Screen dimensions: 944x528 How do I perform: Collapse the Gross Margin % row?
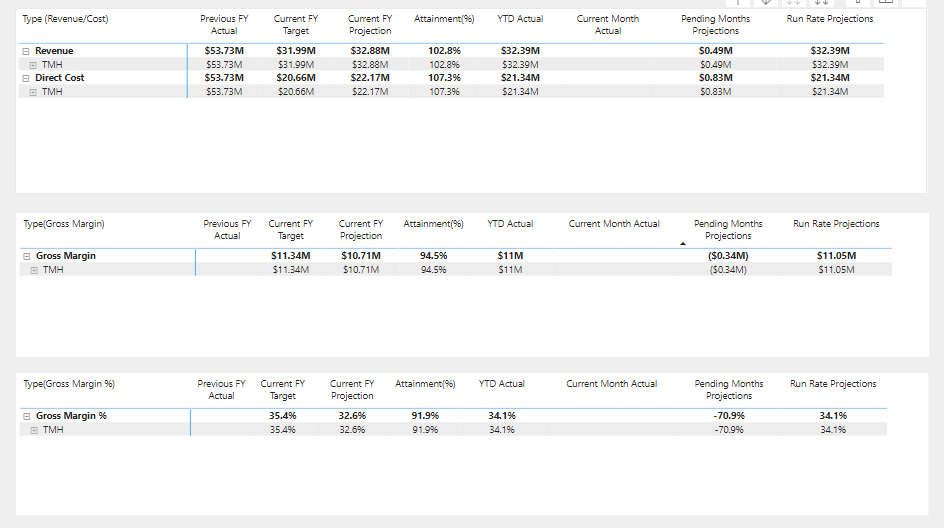click(26, 416)
